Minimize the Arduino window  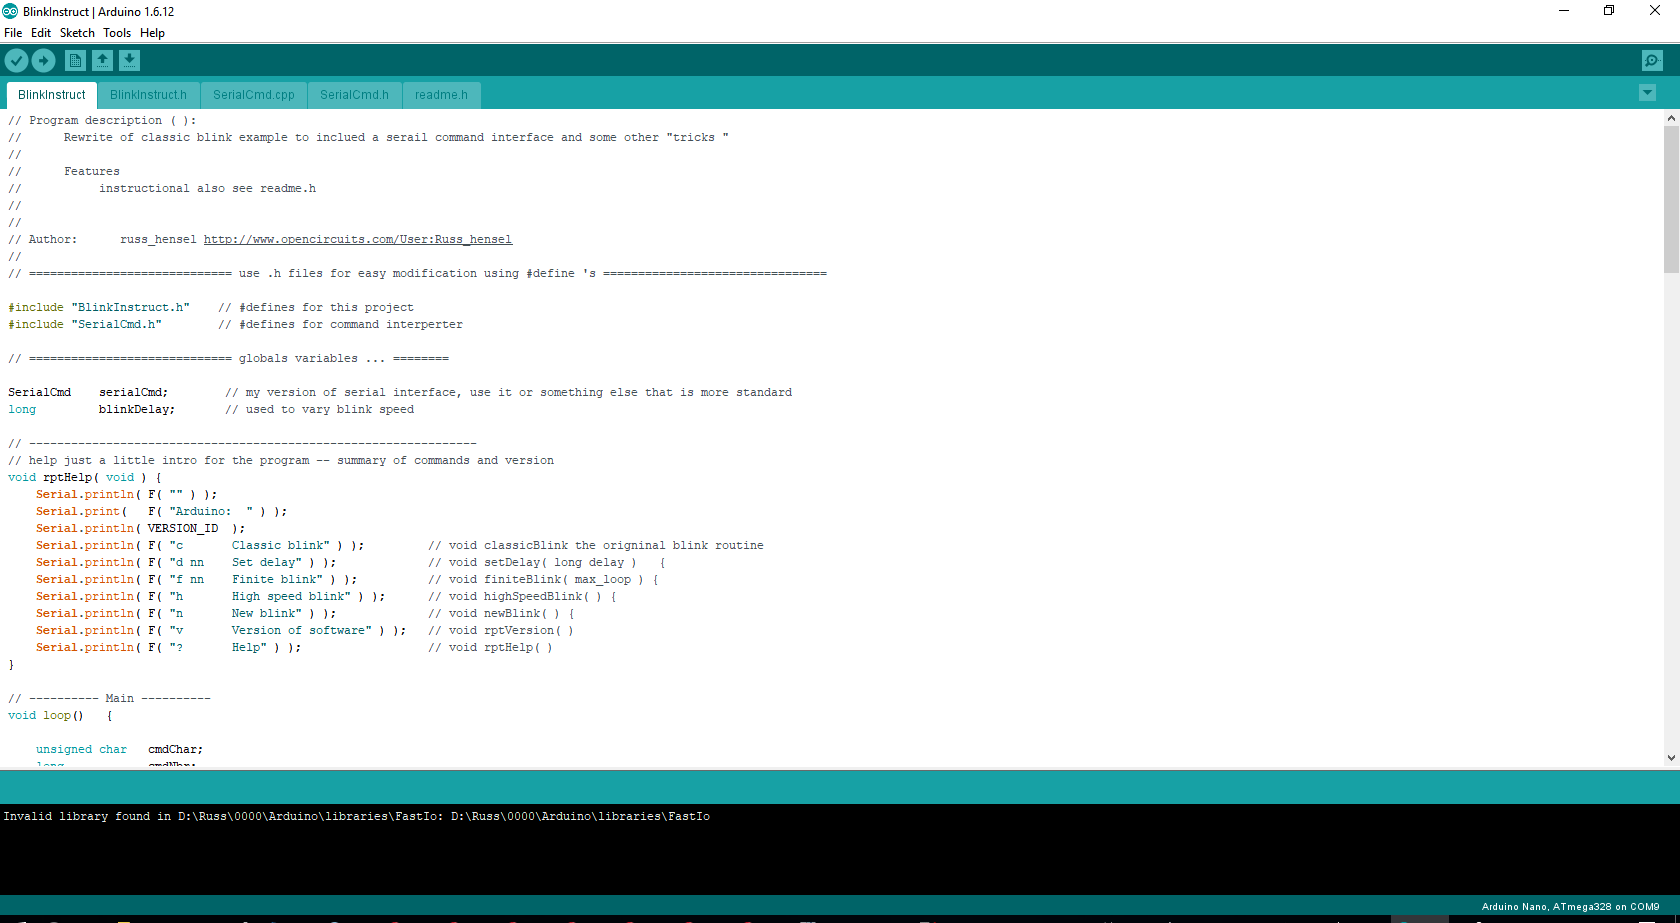[1564, 11]
